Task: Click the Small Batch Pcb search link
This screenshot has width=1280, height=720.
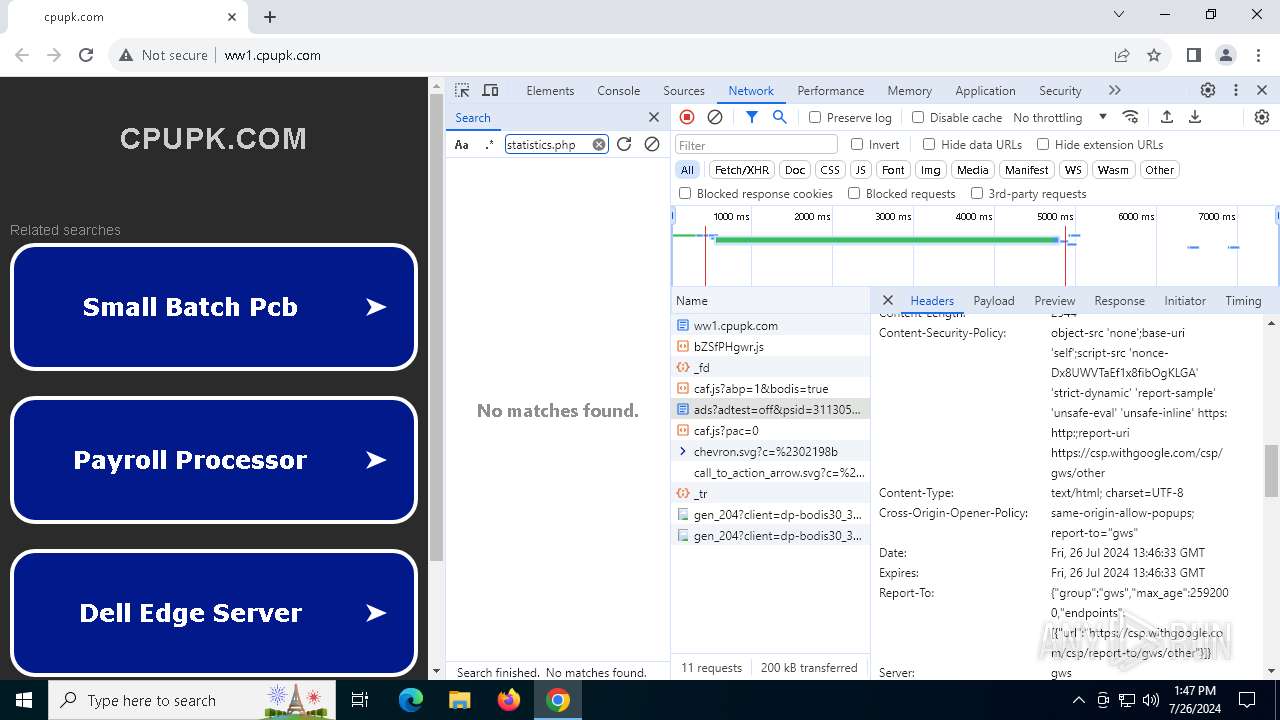Action: [x=213, y=307]
